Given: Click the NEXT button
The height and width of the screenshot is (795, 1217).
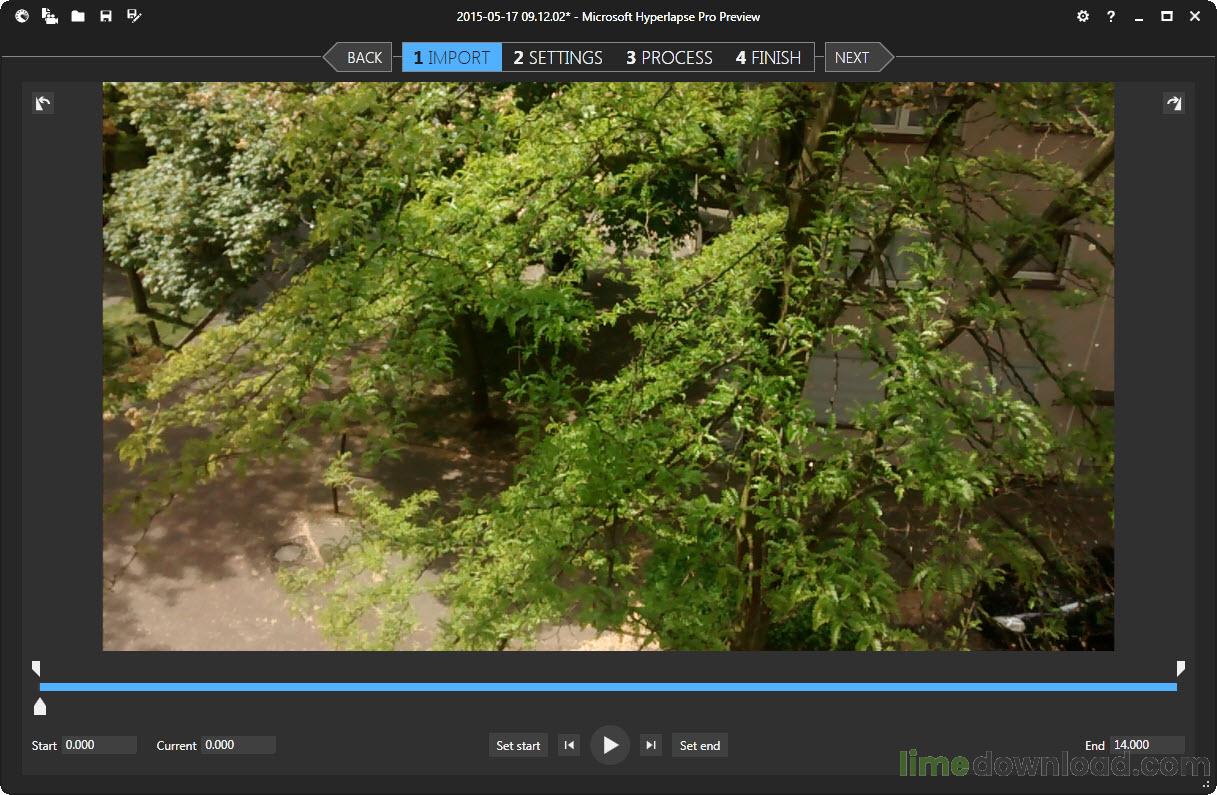Looking at the screenshot, I should click(x=852, y=57).
